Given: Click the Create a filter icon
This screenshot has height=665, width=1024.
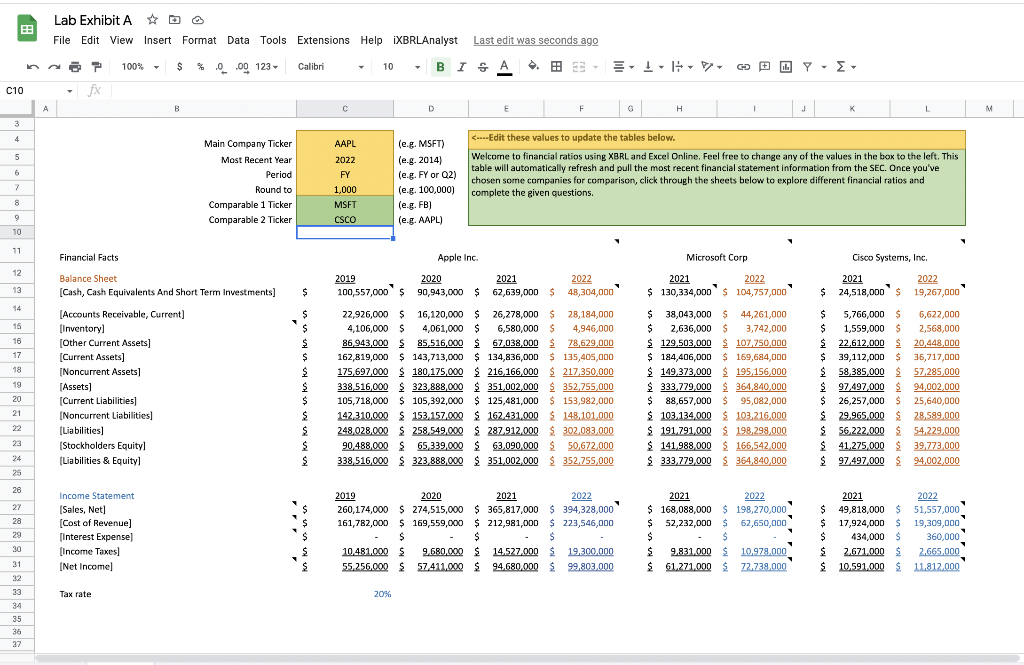Looking at the screenshot, I should [x=807, y=67].
